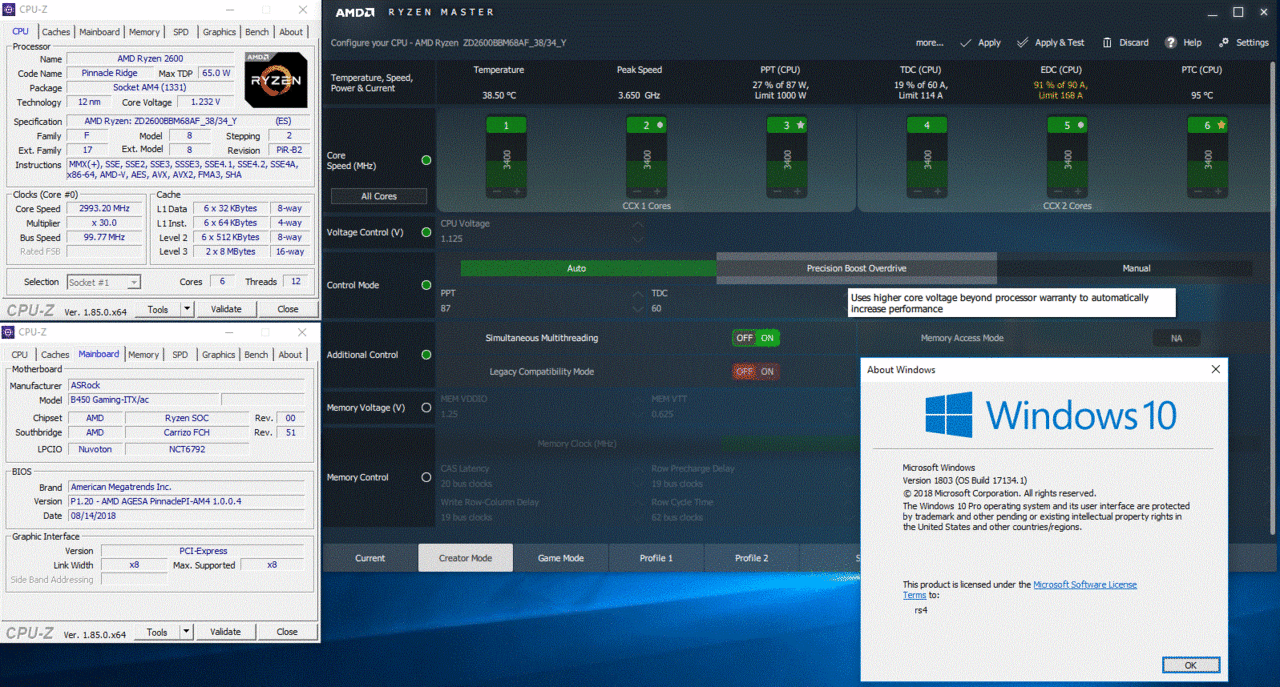Open the Selection Socket #1 dropdown
This screenshot has width=1280, height=687.
click(x=104, y=282)
